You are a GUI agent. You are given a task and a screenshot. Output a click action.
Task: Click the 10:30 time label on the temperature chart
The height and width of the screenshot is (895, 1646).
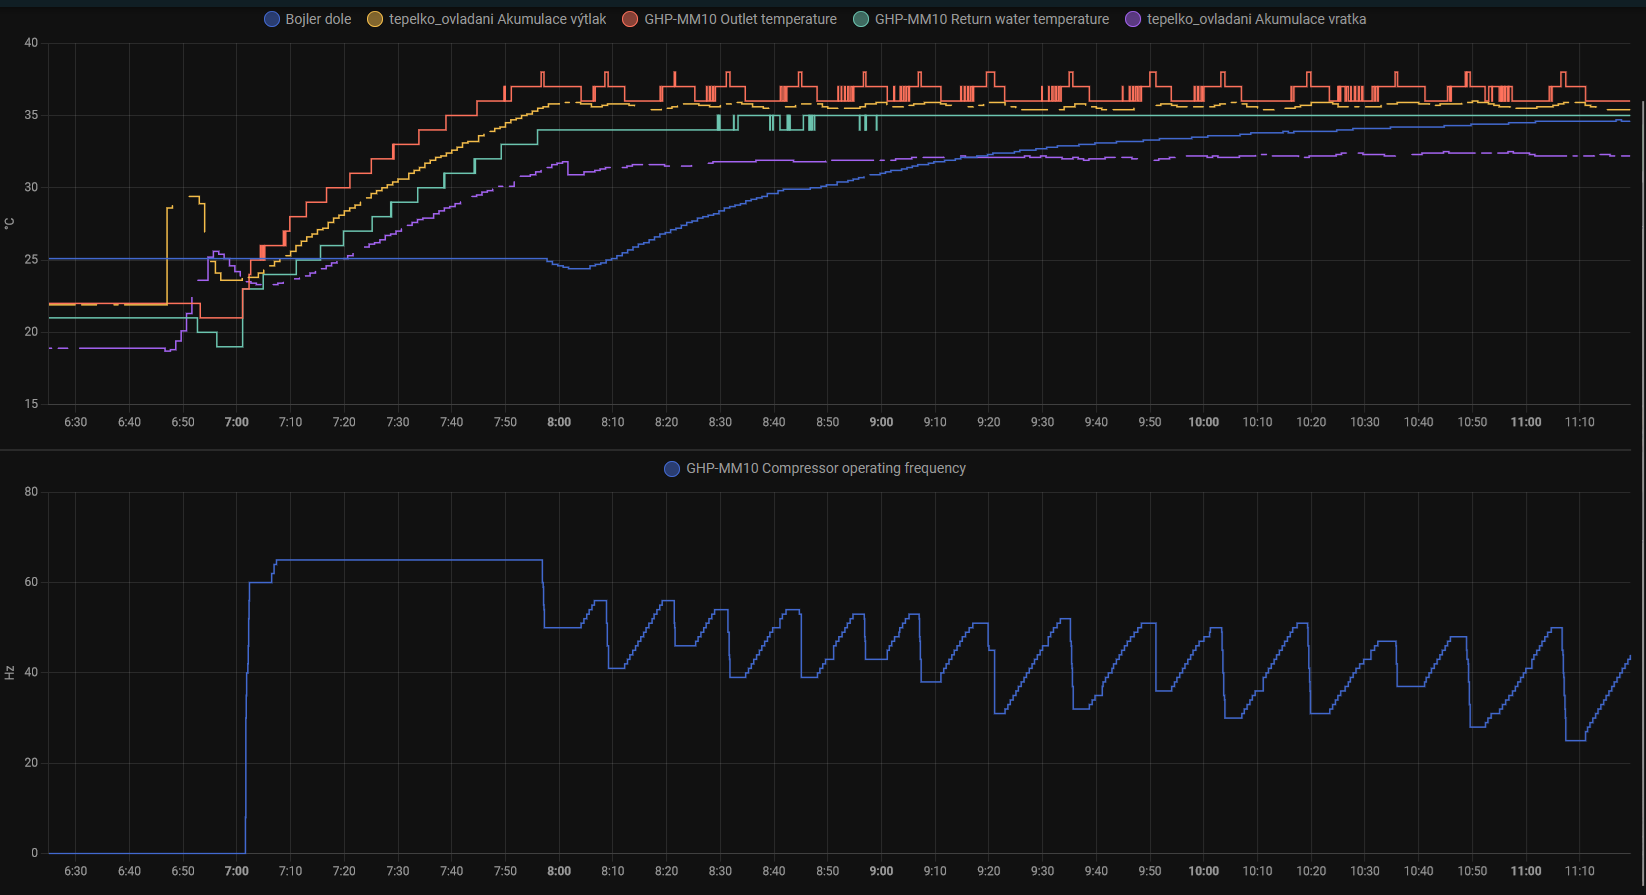1365,422
